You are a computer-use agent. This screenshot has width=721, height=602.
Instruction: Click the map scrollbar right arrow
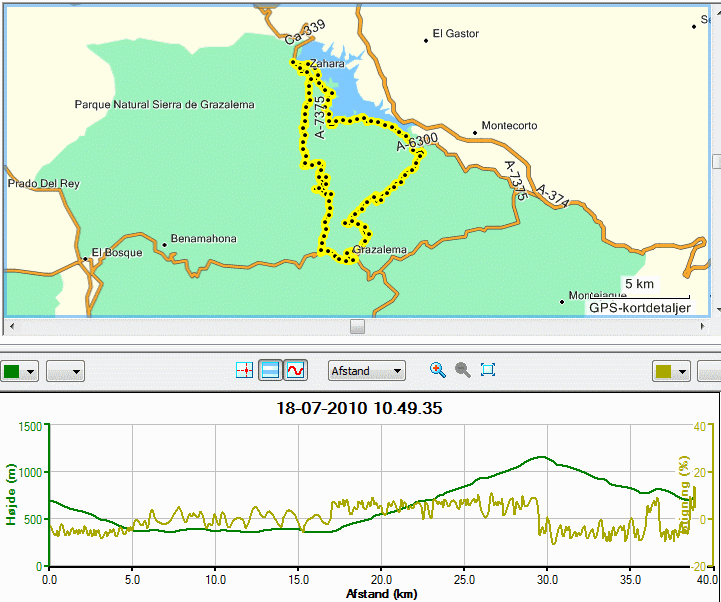pos(703,327)
